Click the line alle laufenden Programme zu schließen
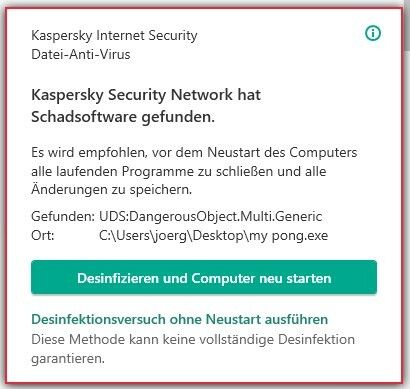Viewport: 410px width, 389px height. tap(179, 171)
